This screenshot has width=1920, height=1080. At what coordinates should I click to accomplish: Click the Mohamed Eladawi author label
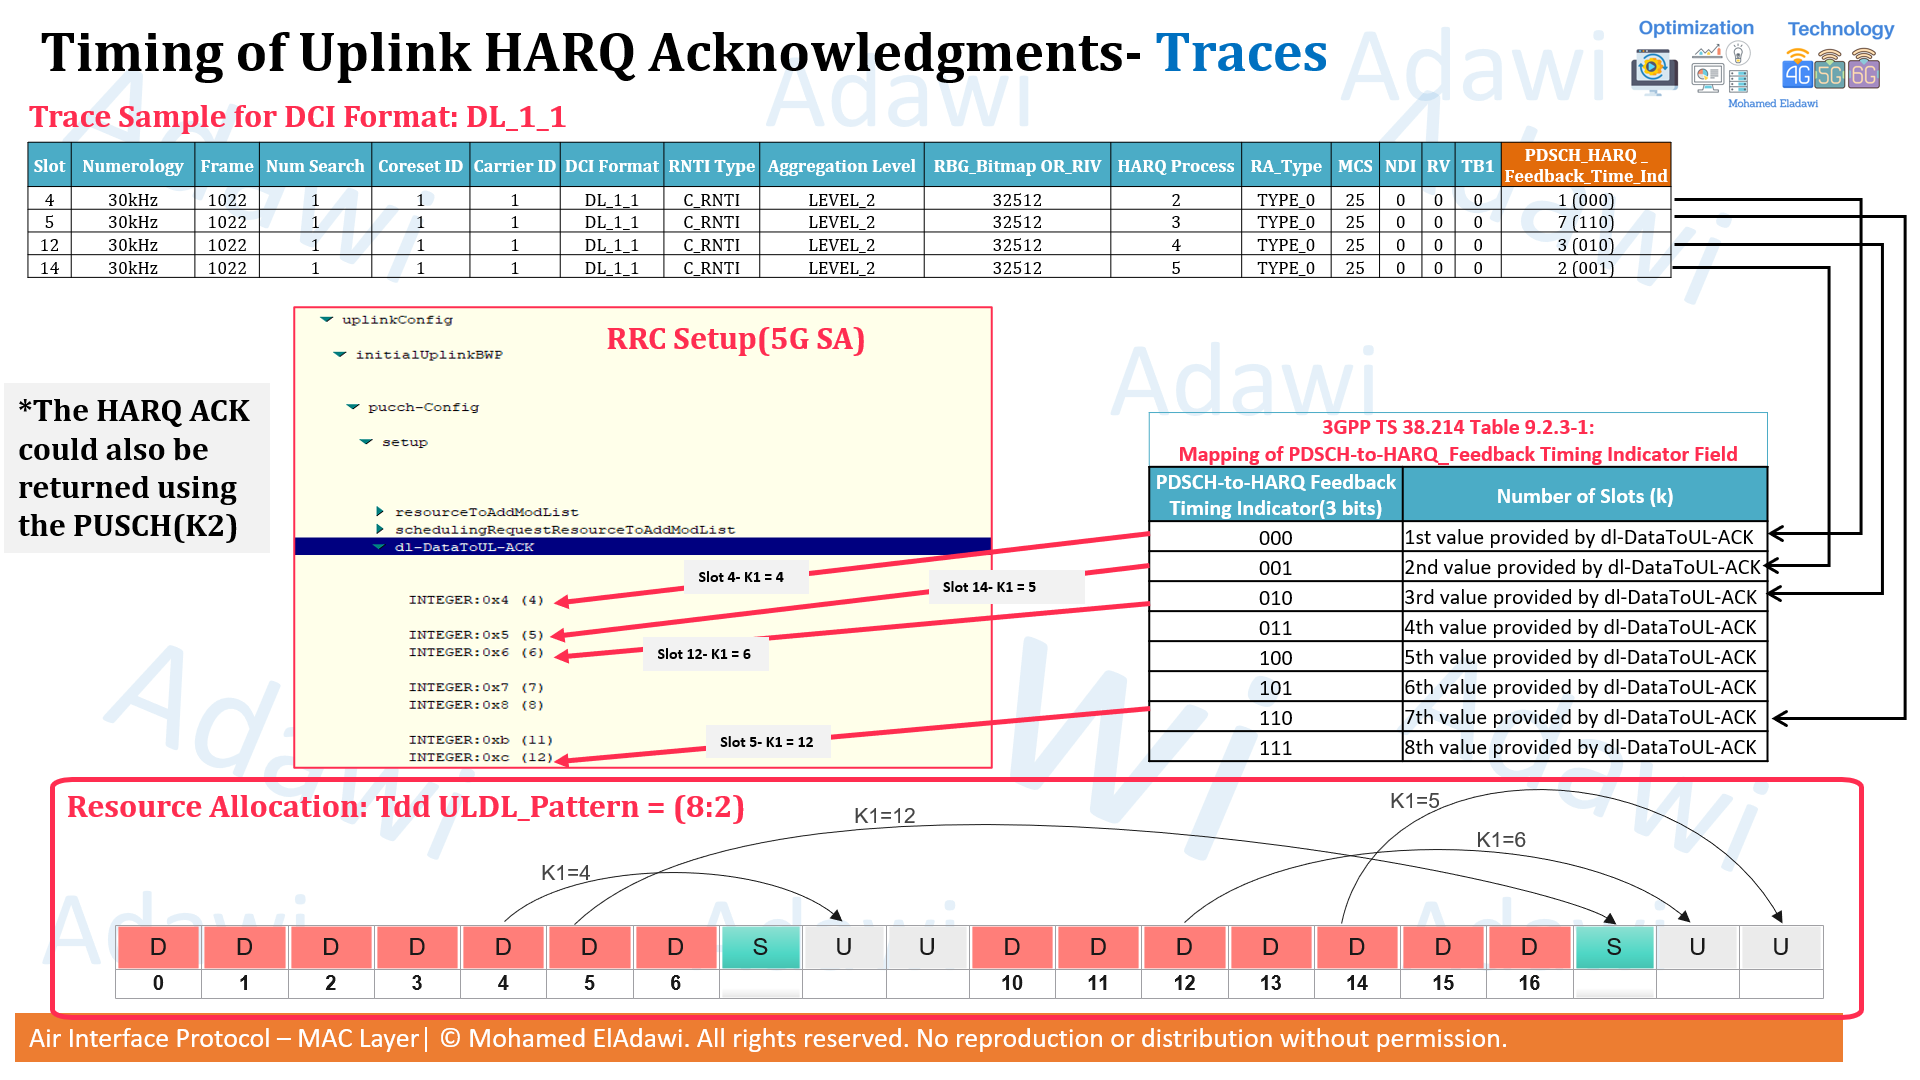point(1772,103)
